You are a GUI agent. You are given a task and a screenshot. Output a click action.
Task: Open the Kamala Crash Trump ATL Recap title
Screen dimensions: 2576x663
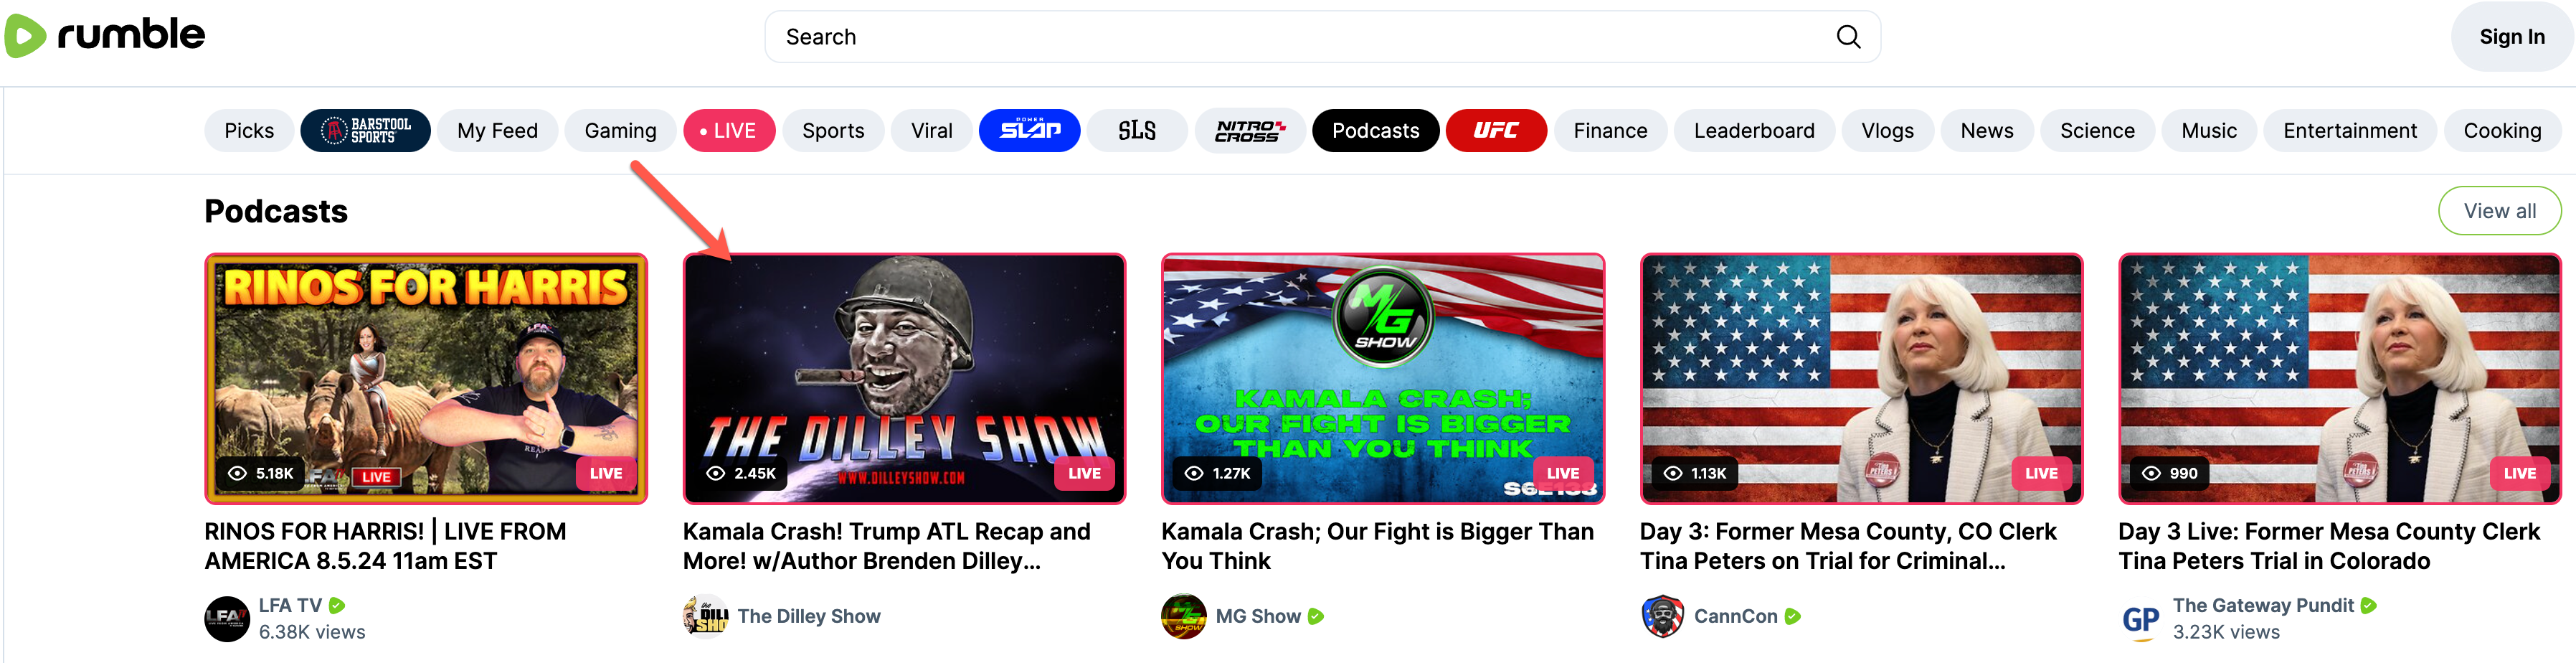click(886, 546)
